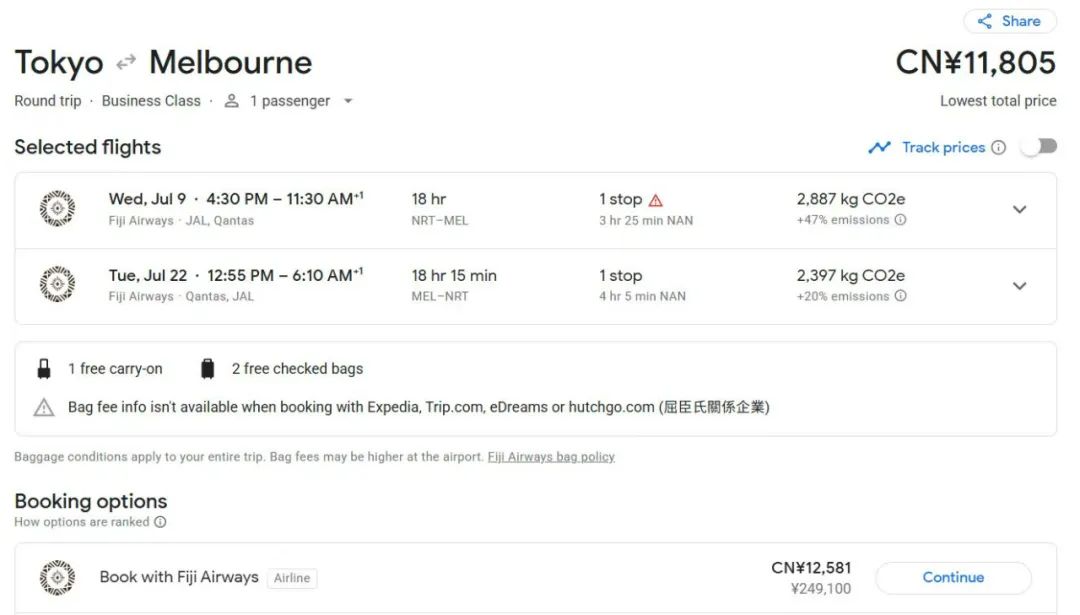Click the '2,887 kg CO2e' emissions value
The width and height of the screenshot is (1080, 615).
point(851,199)
